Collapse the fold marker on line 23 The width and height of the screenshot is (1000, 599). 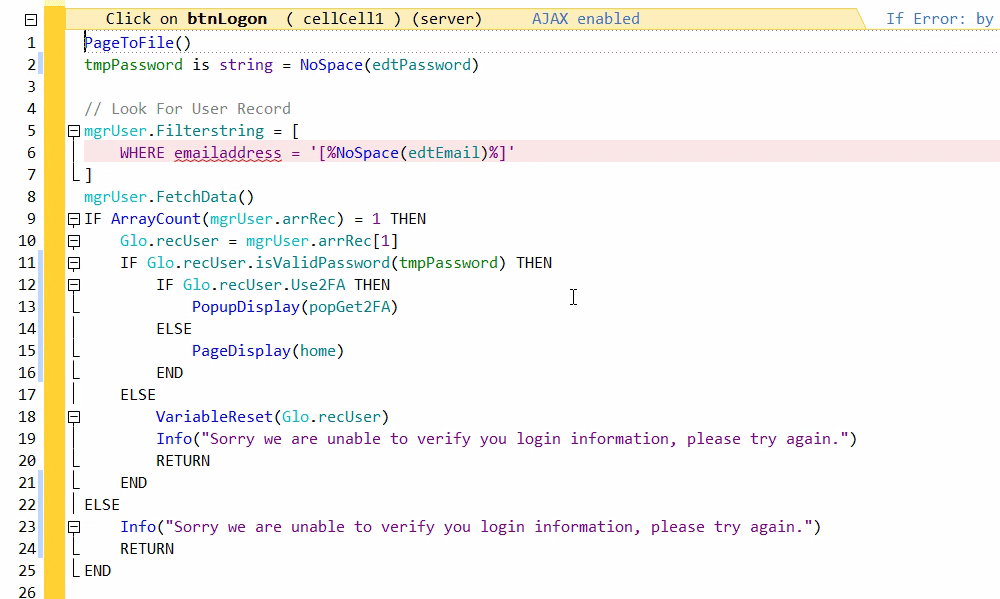[x=73, y=527]
